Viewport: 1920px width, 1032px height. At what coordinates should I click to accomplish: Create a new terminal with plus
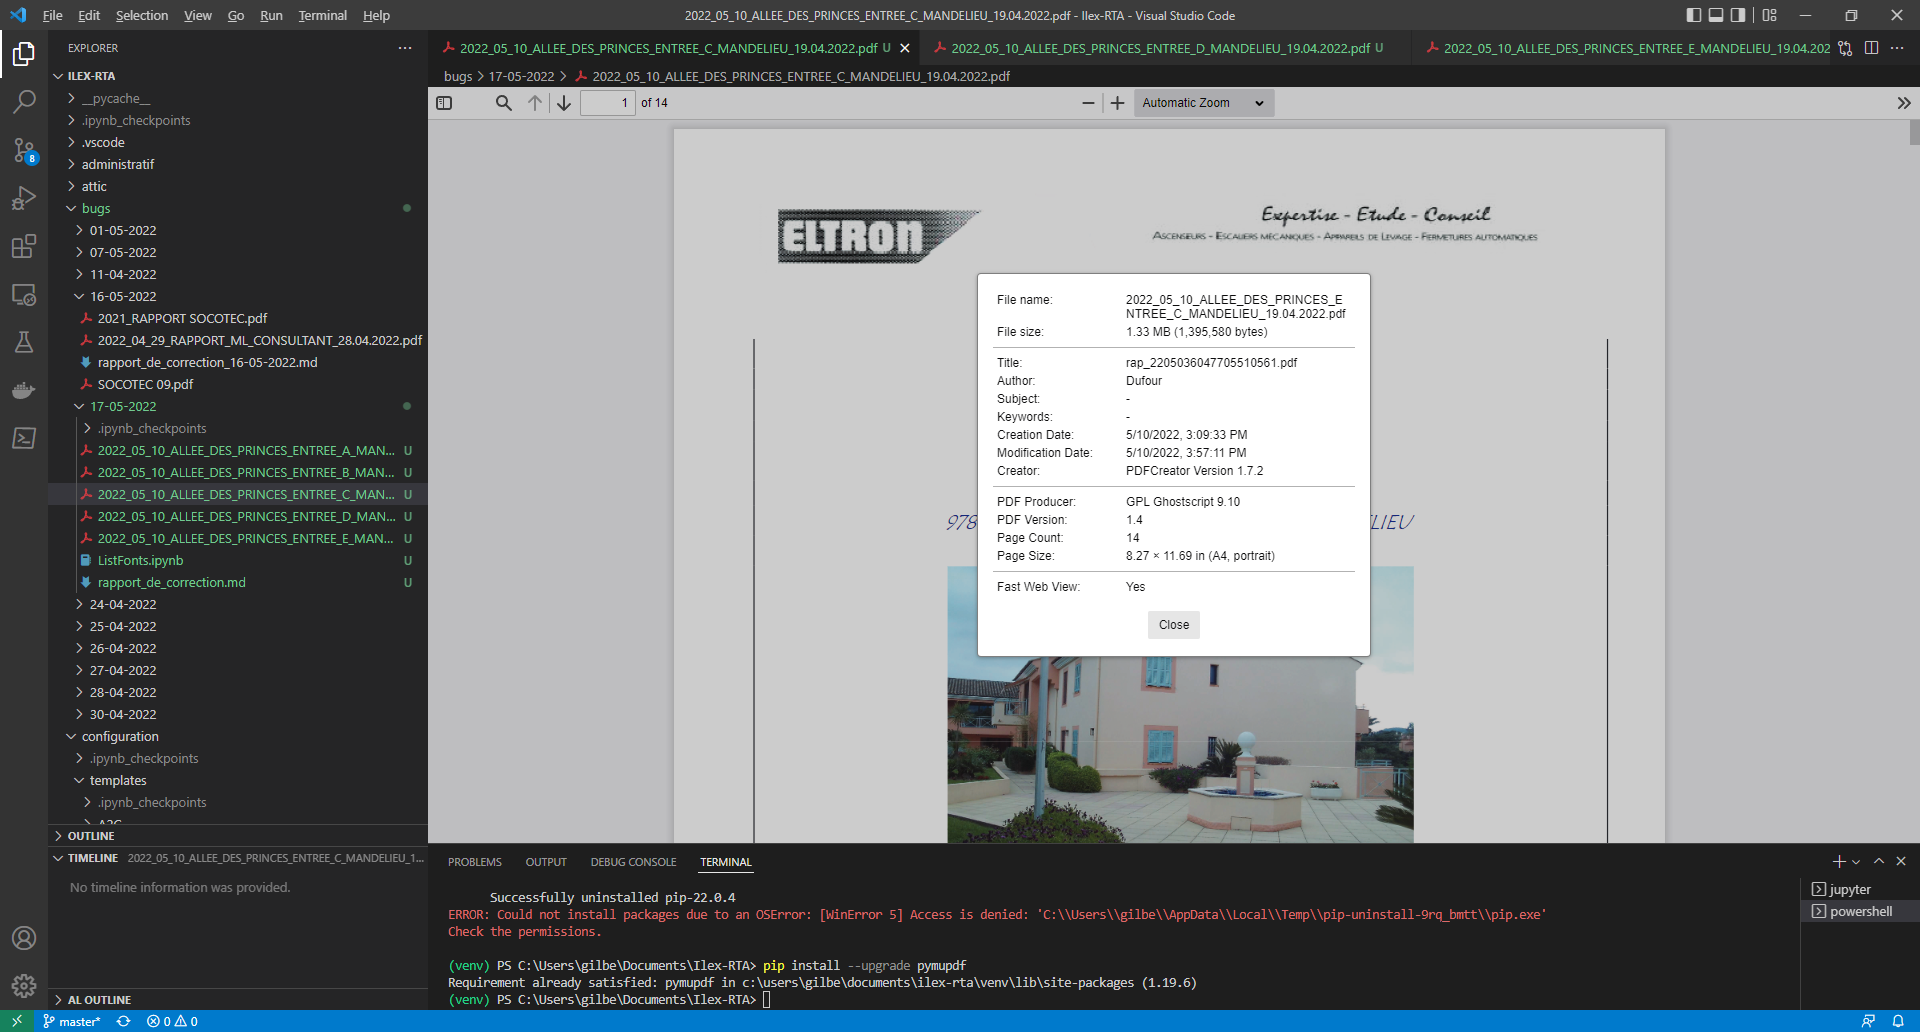1838,861
